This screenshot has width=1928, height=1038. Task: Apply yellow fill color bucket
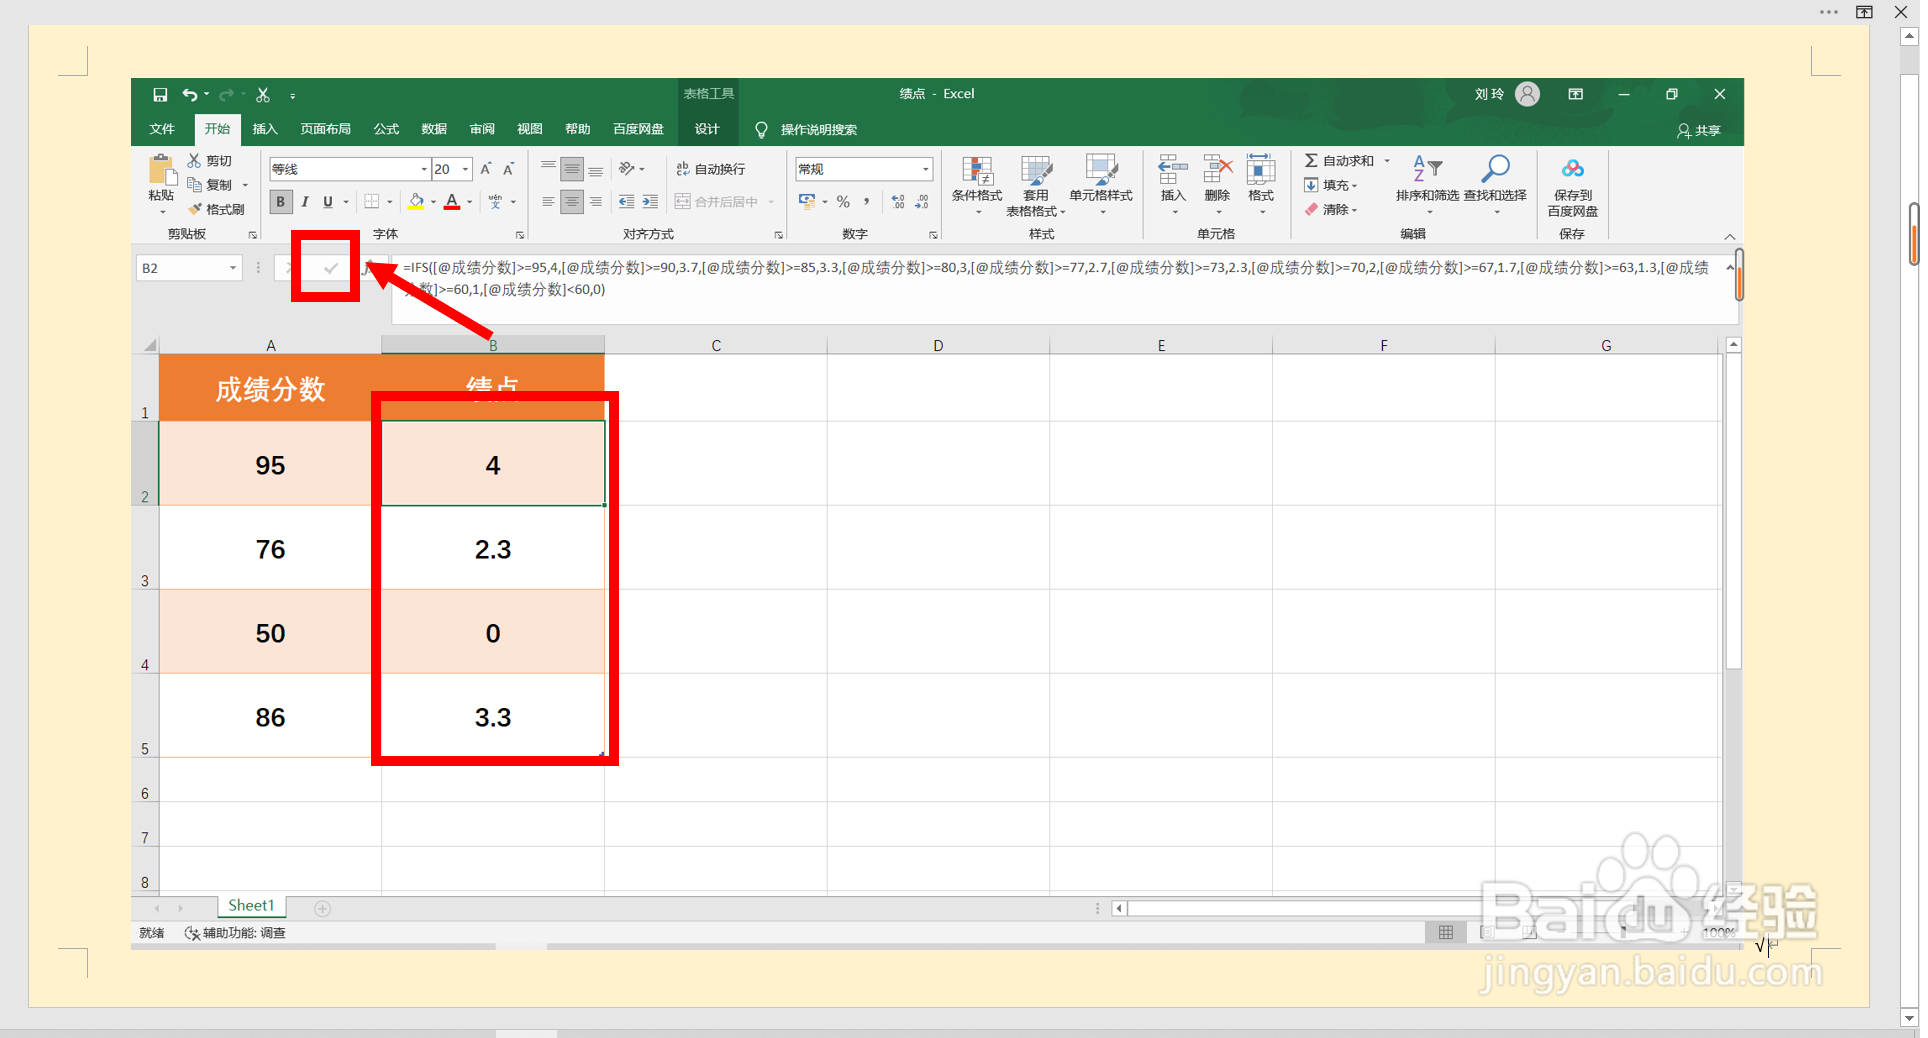[416, 202]
